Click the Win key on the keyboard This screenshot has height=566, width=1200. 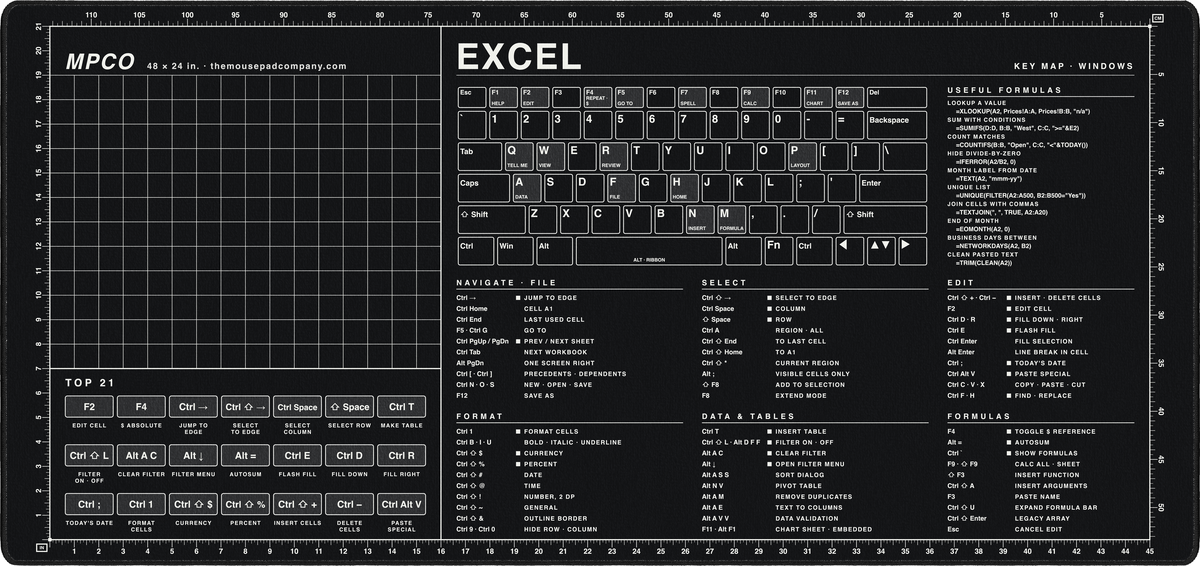point(514,251)
